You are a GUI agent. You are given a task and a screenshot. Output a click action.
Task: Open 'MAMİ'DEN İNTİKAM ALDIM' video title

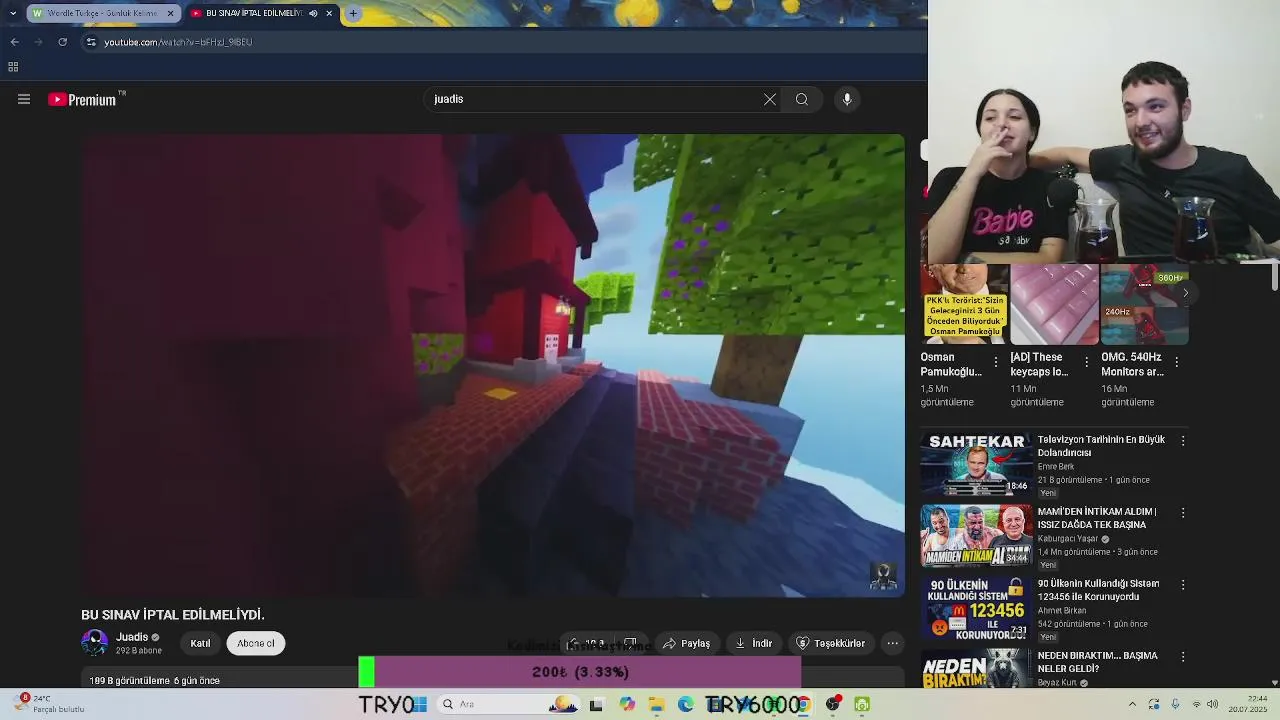pyautogui.click(x=1097, y=518)
